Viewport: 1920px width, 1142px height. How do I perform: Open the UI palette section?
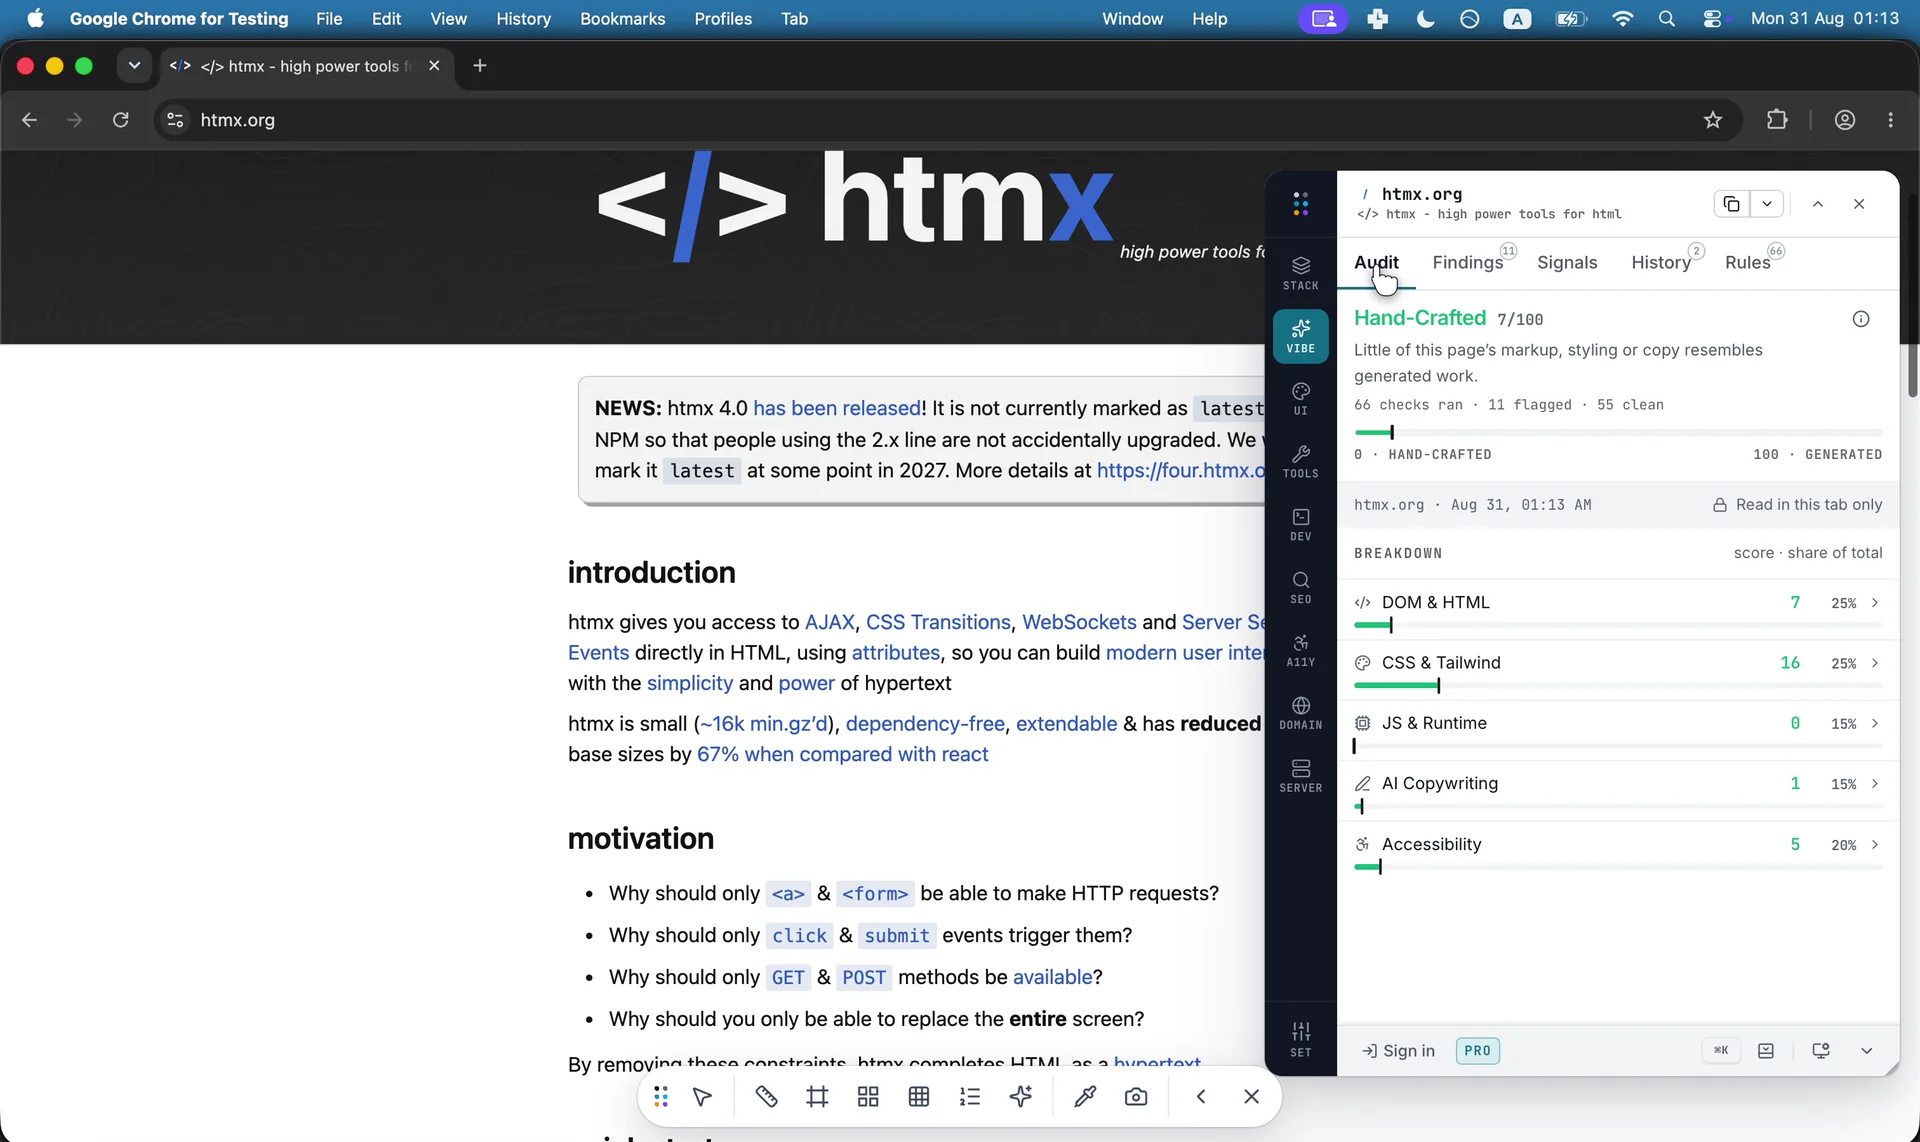point(1300,399)
